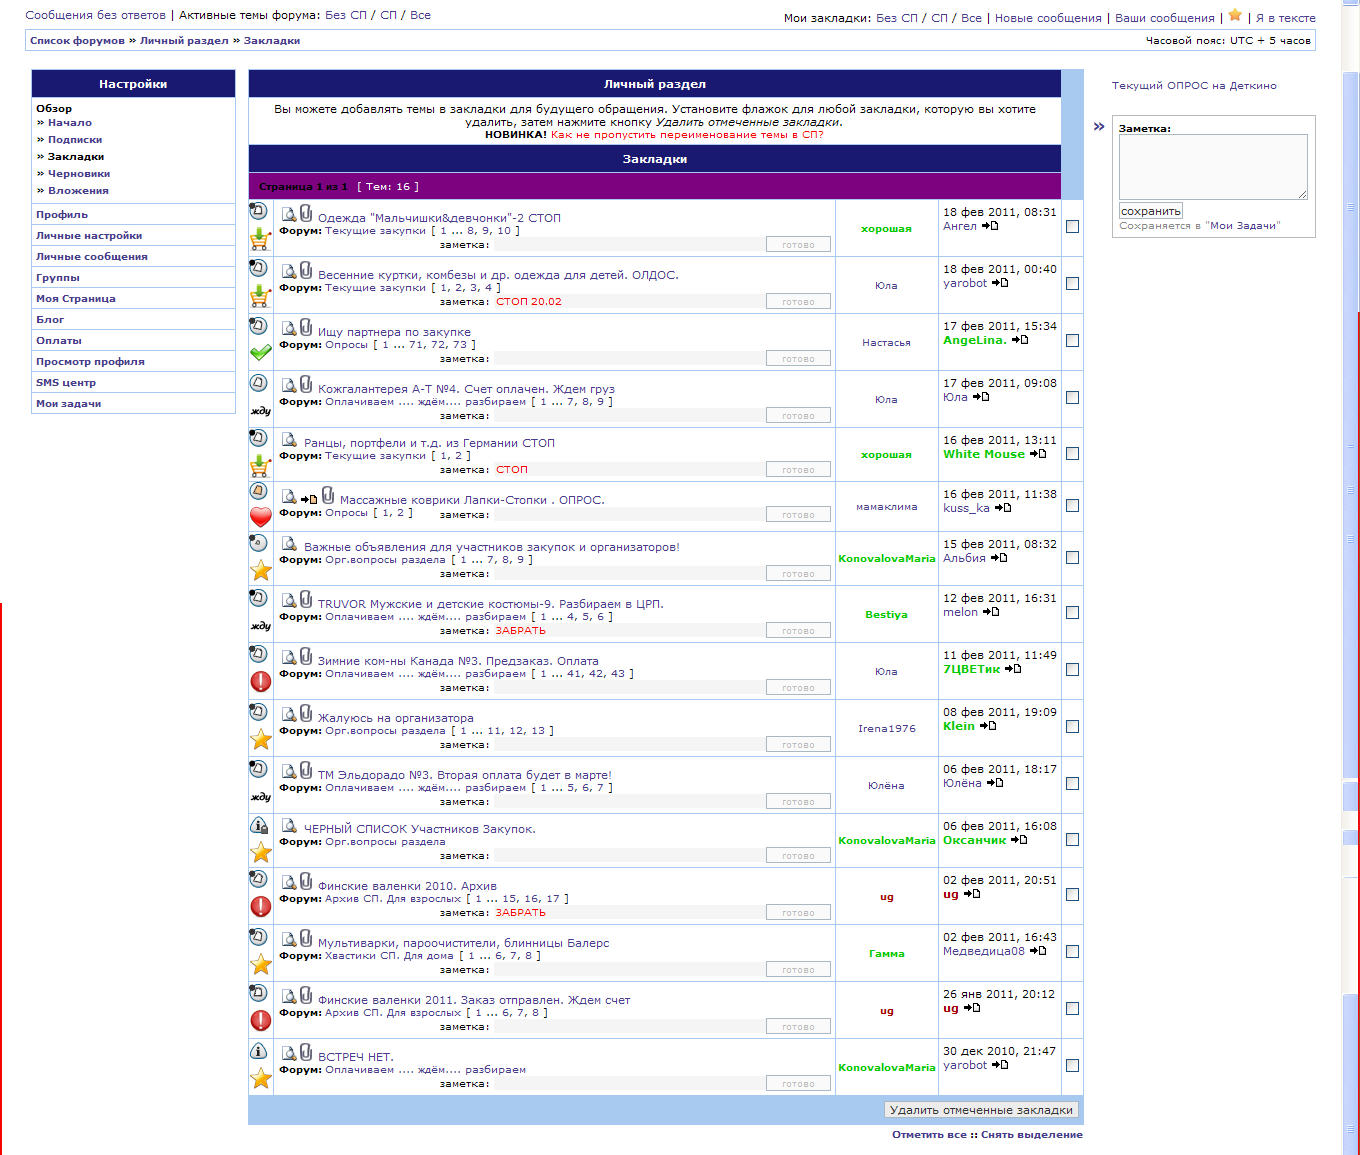The image size is (1360, 1155).
Task: Click the gold star icon in top bar
Action: [x=1235, y=16]
